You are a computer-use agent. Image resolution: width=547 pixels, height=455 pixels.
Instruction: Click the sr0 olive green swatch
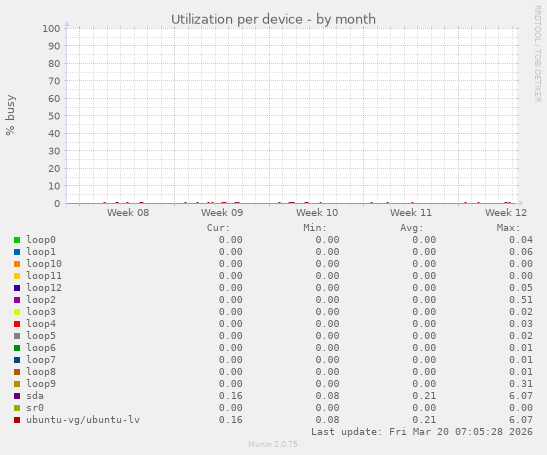point(17,408)
